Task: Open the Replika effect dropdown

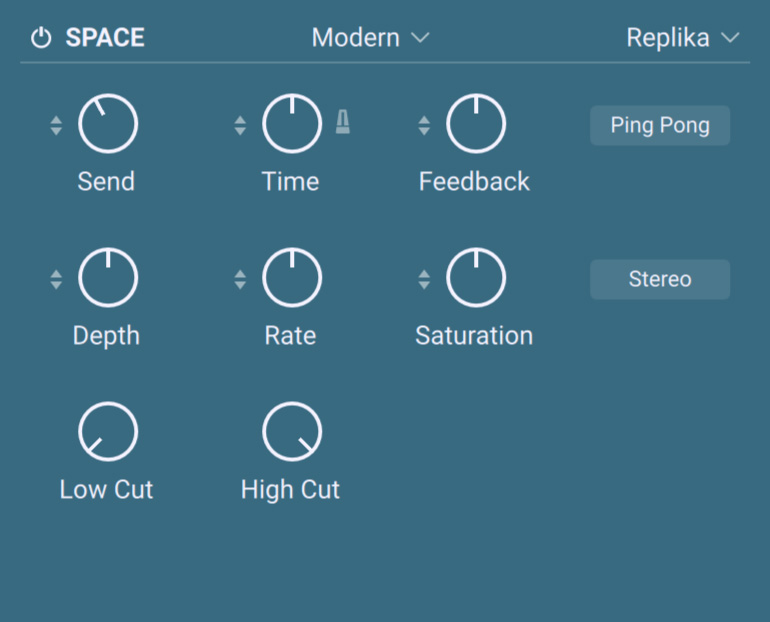Action: pos(682,38)
